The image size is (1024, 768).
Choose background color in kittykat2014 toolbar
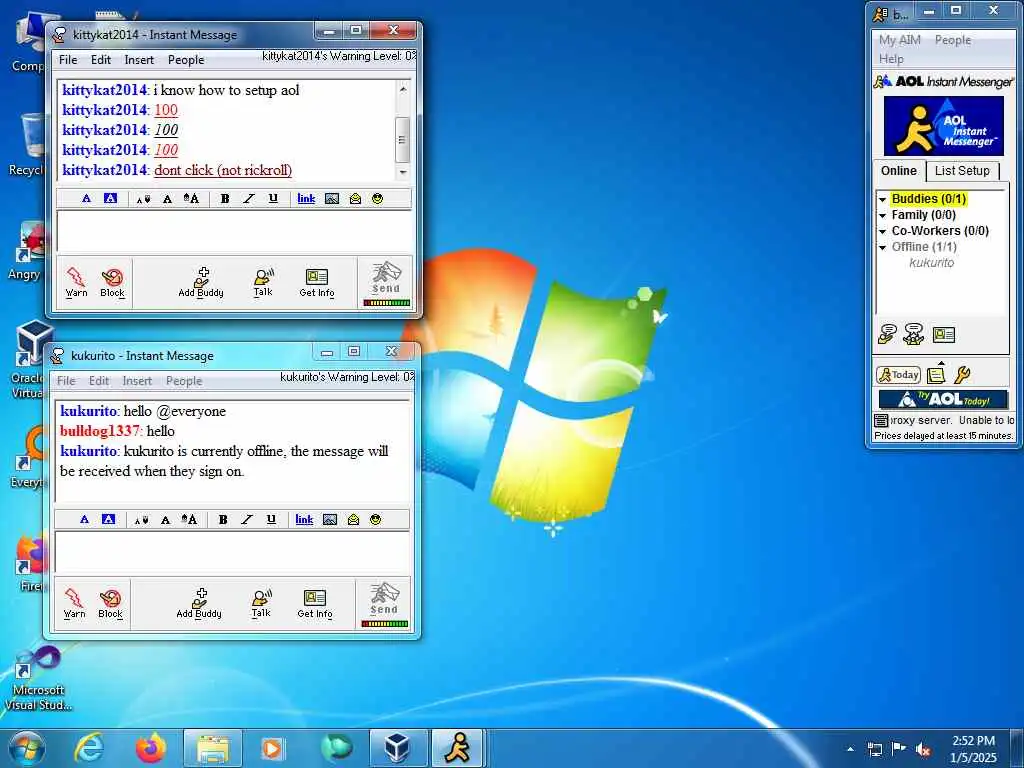pos(110,199)
